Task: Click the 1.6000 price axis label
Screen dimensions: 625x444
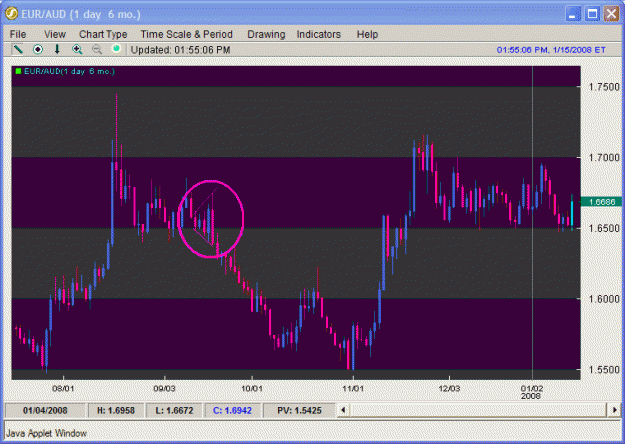Action: point(604,299)
